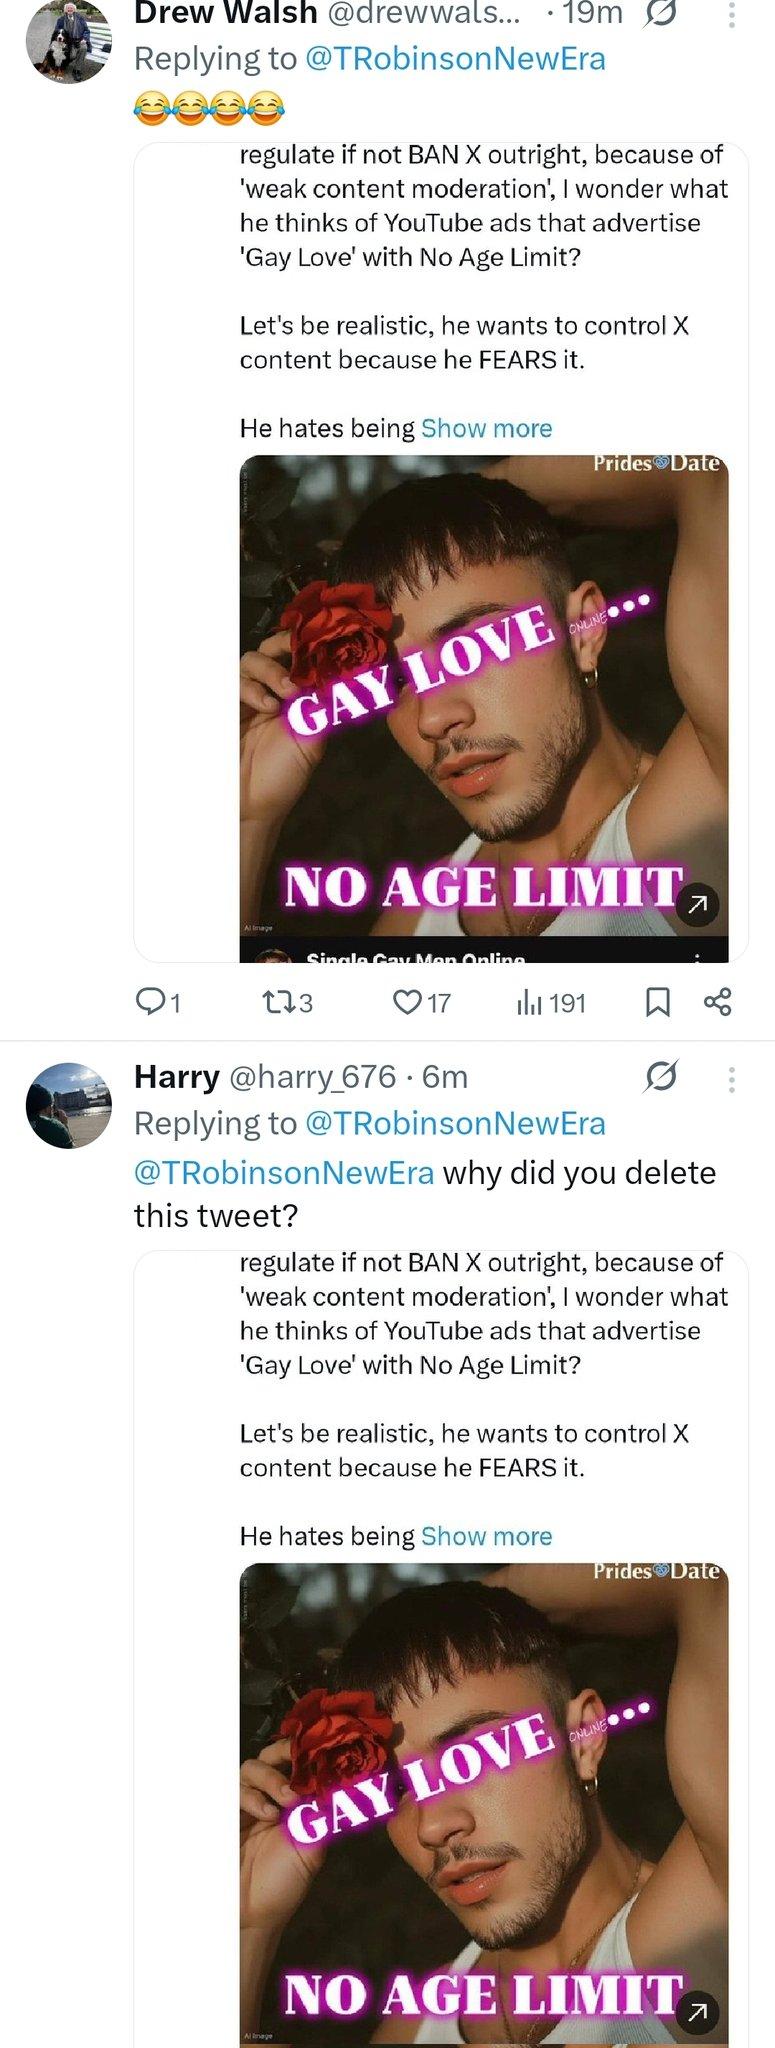
Task: Click Show more in Drew's quoted tweet
Action: point(486,428)
